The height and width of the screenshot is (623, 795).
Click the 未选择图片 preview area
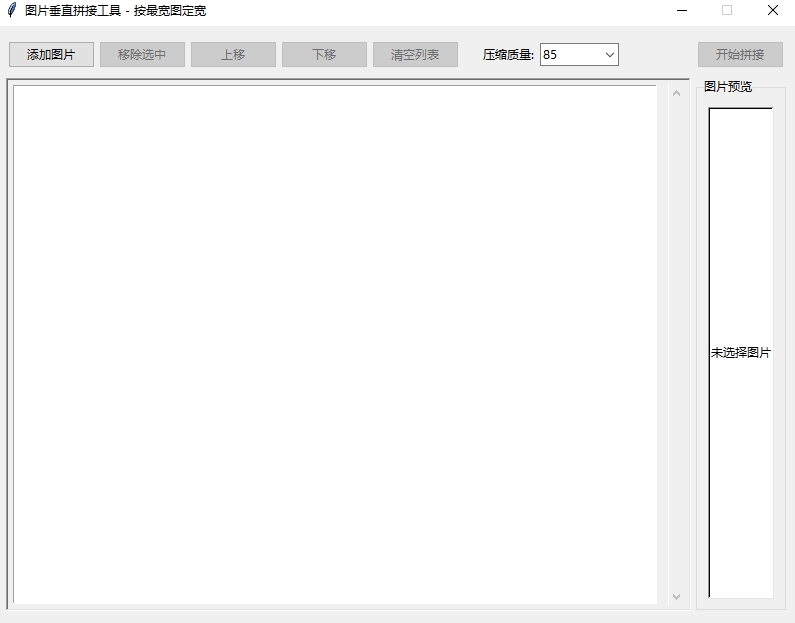click(741, 353)
